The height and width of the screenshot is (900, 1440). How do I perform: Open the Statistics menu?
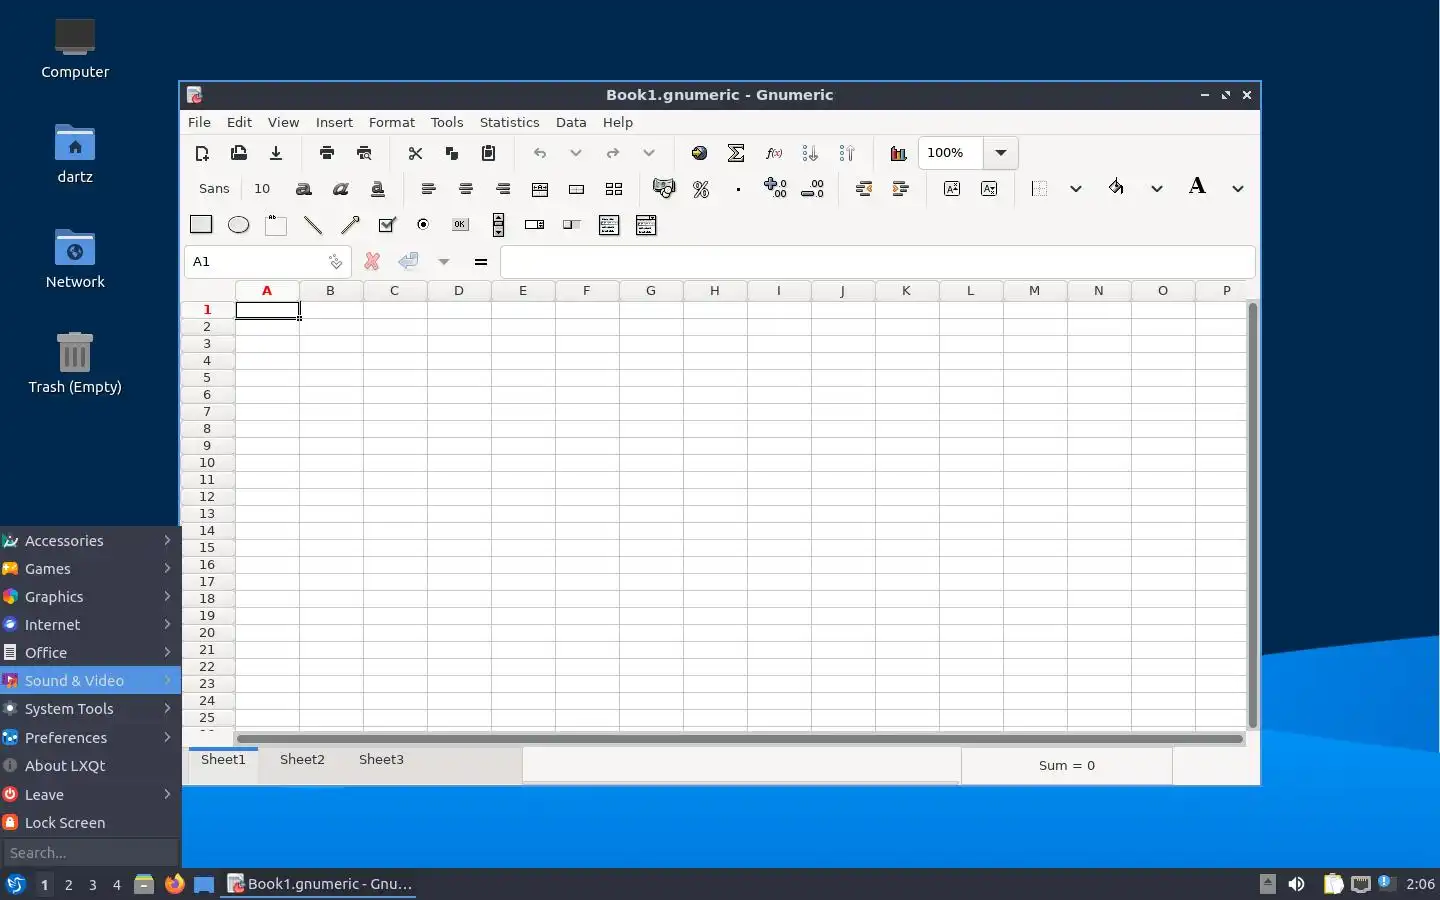[x=509, y=122]
